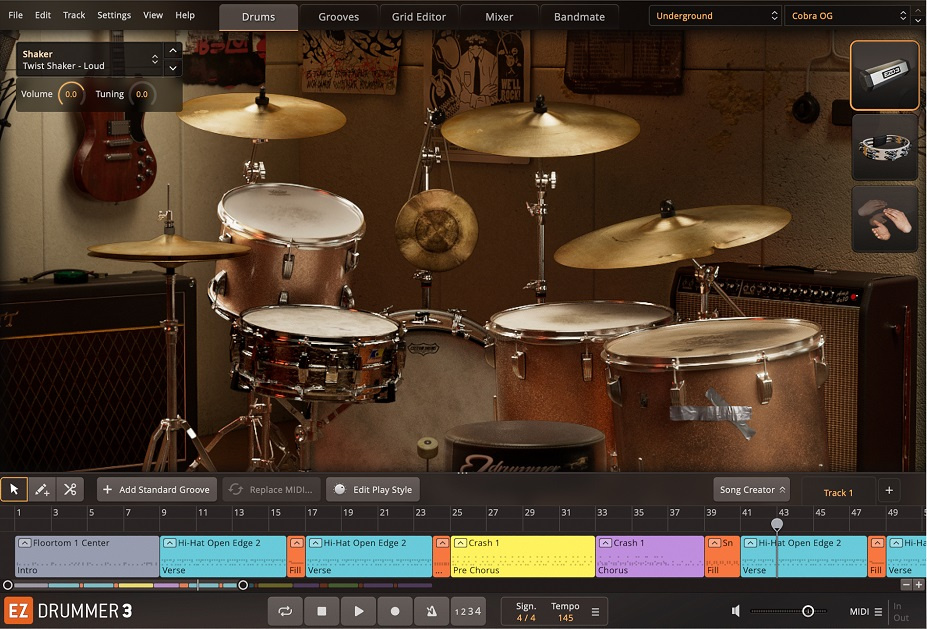Click Add Standard Groove button

point(156,489)
